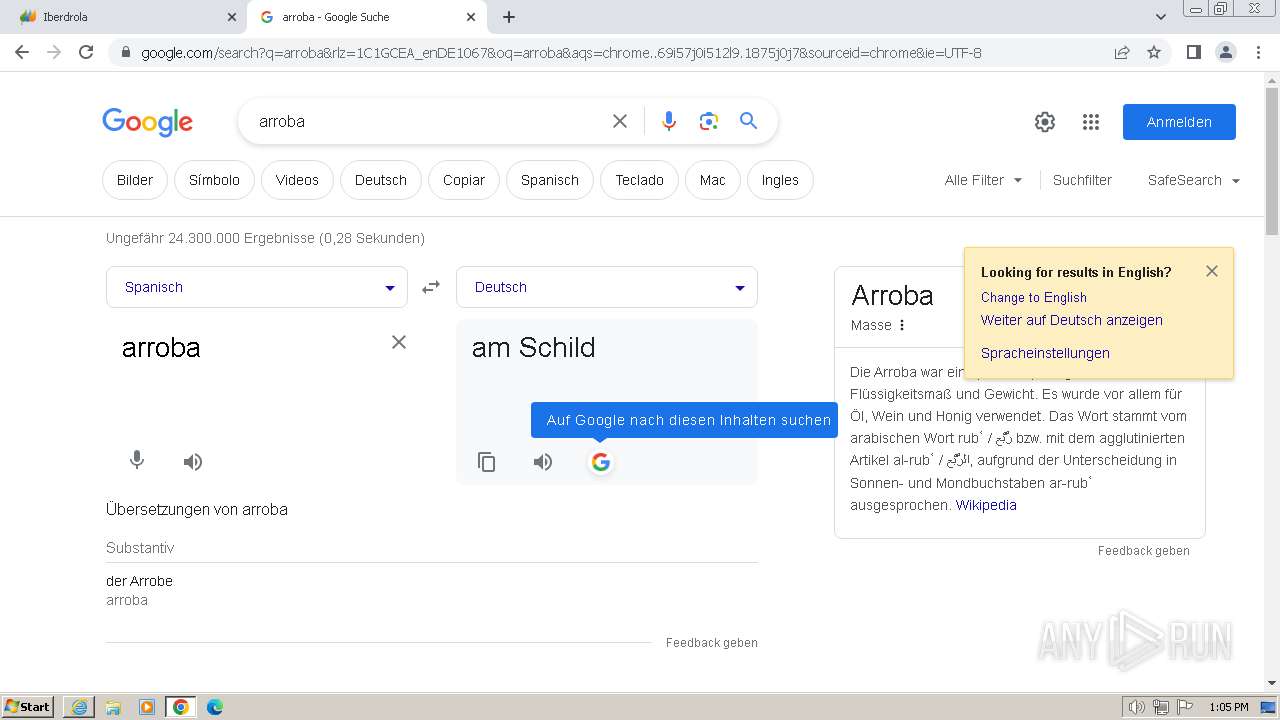Open Spracheinstellungen link

click(x=1045, y=353)
